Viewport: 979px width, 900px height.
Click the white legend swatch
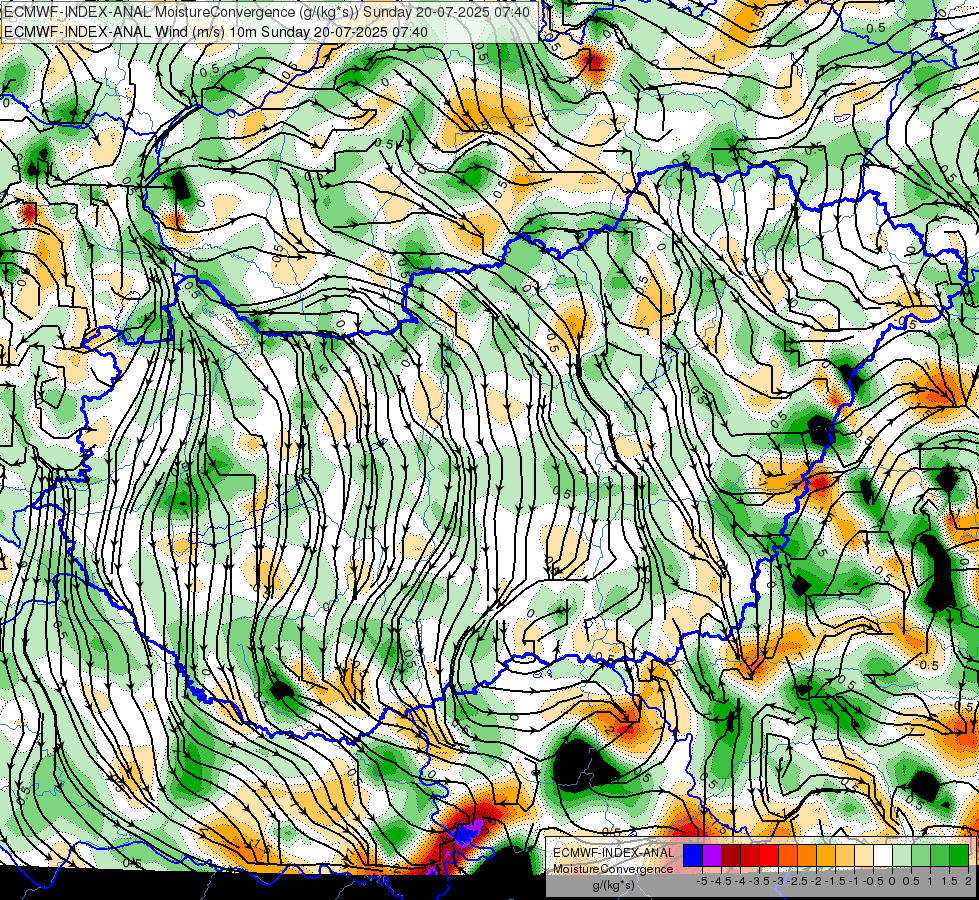[x=883, y=856]
